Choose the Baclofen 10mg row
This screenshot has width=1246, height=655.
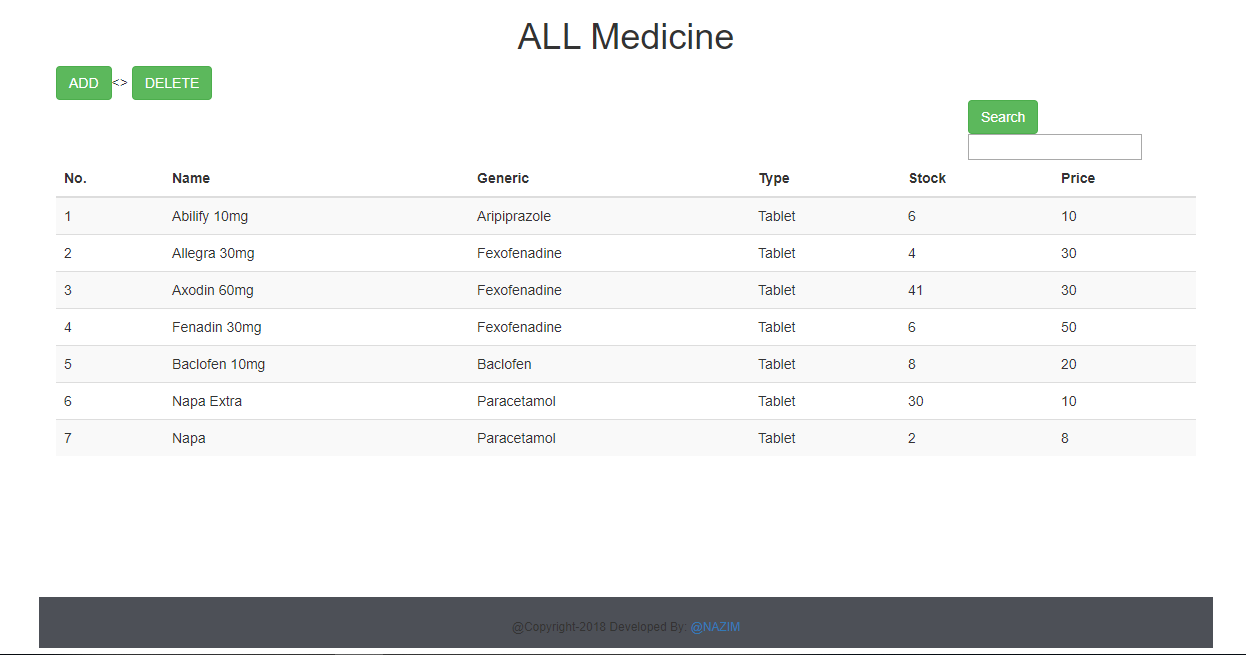(x=218, y=364)
